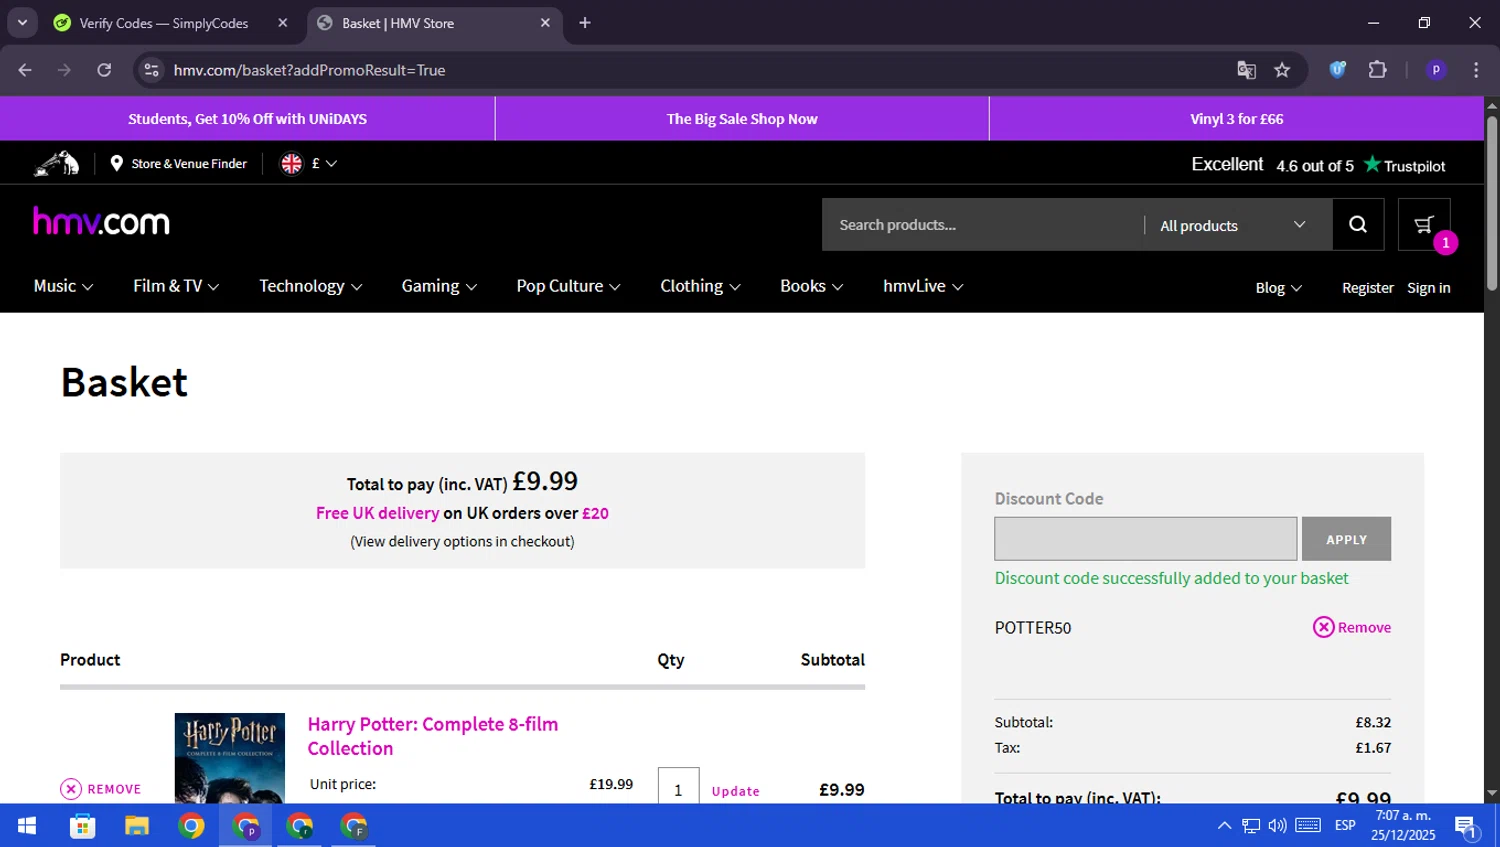Open File Explorer from taskbar

point(137,826)
